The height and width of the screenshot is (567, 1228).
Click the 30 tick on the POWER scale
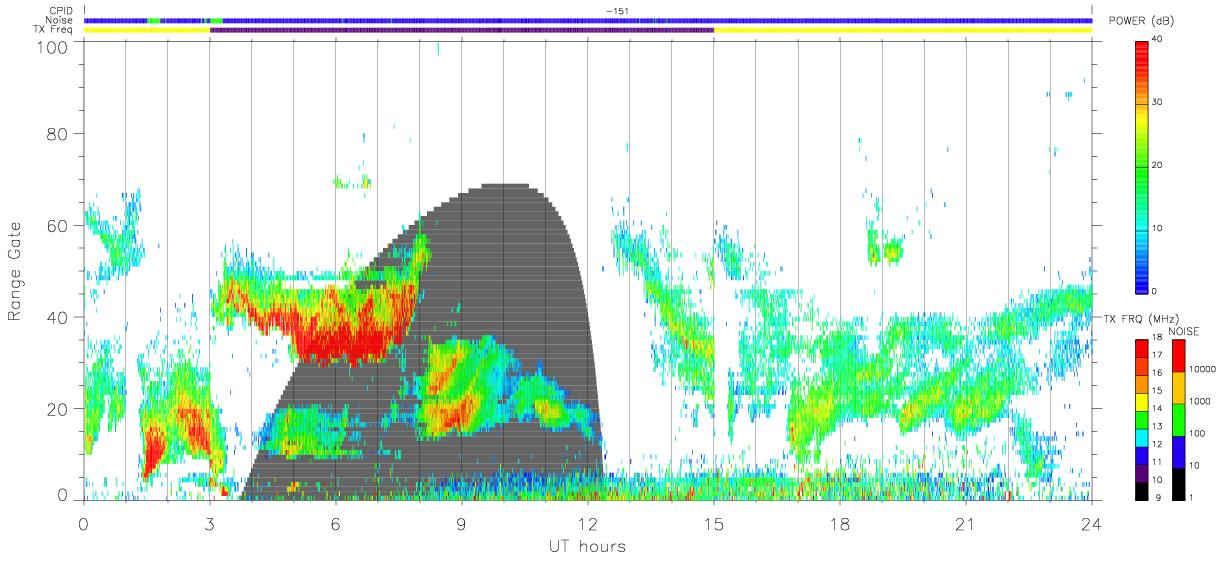coord(1157,103)
